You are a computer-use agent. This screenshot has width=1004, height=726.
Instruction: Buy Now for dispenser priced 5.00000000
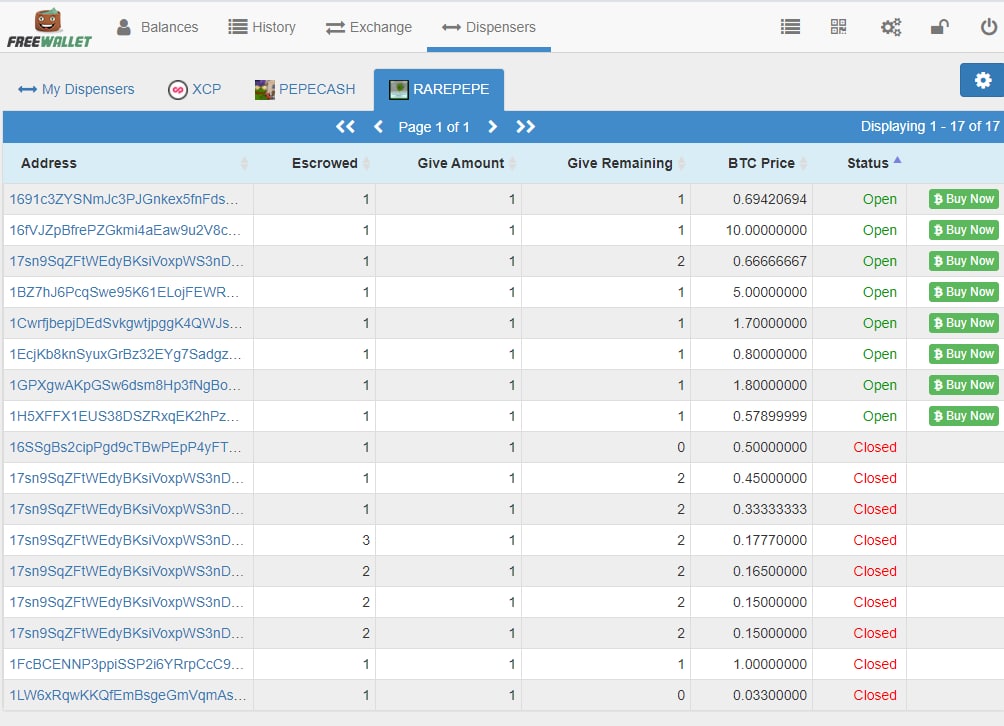pyautogui.click(x=964, y=292)
